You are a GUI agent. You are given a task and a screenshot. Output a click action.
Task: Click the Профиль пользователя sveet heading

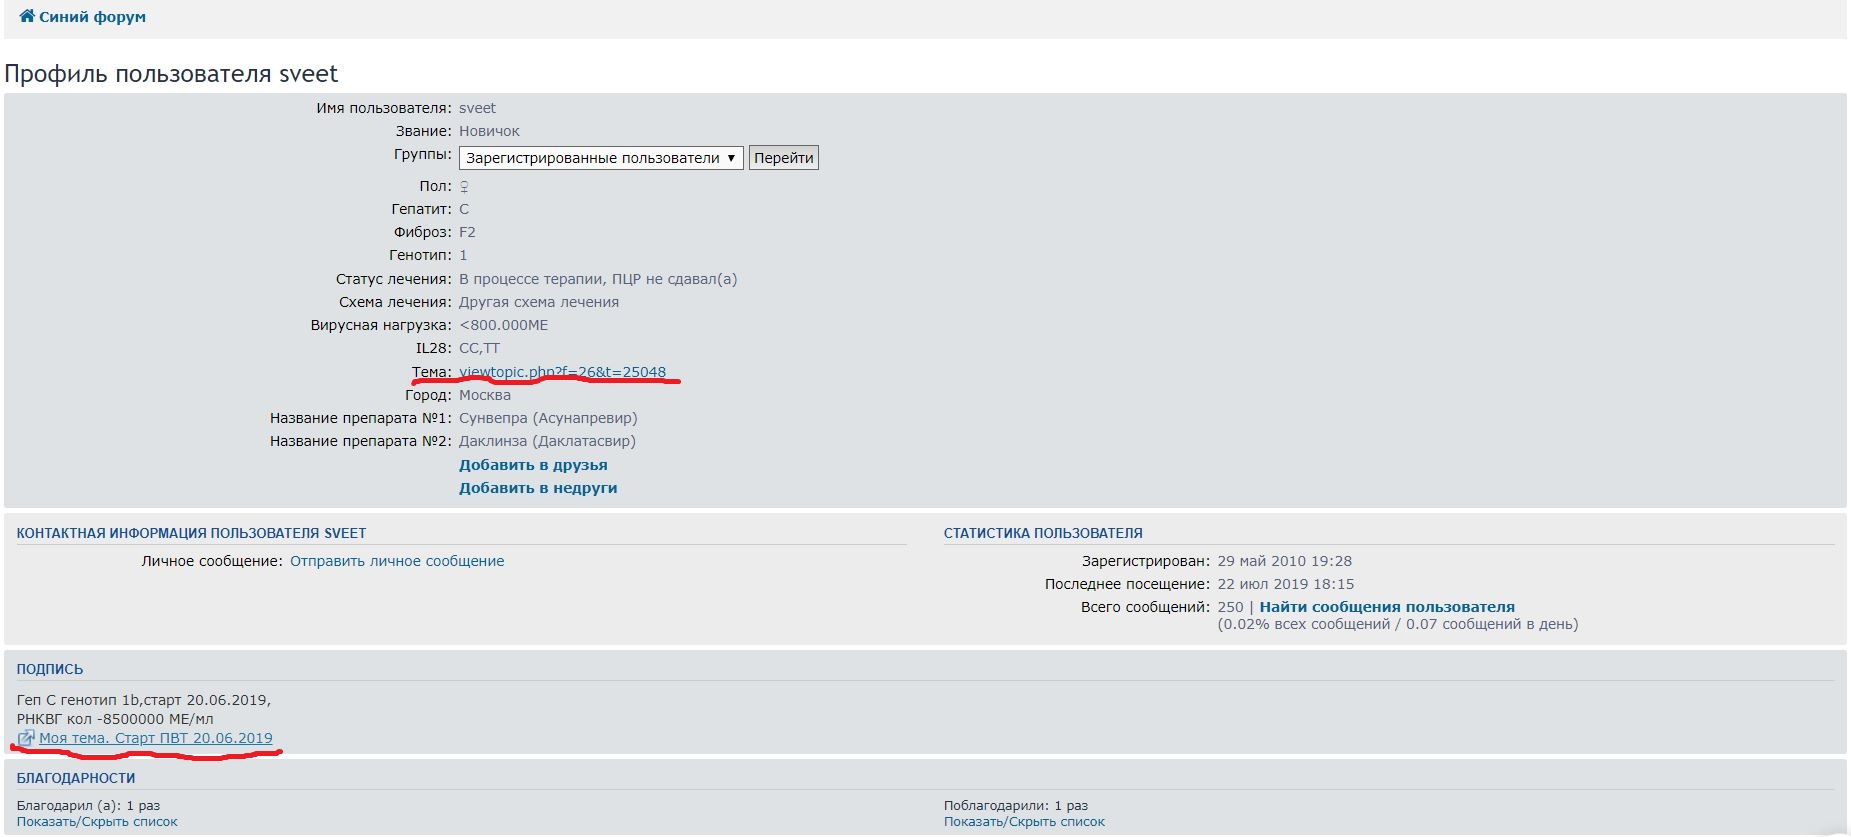coord(171,74)
